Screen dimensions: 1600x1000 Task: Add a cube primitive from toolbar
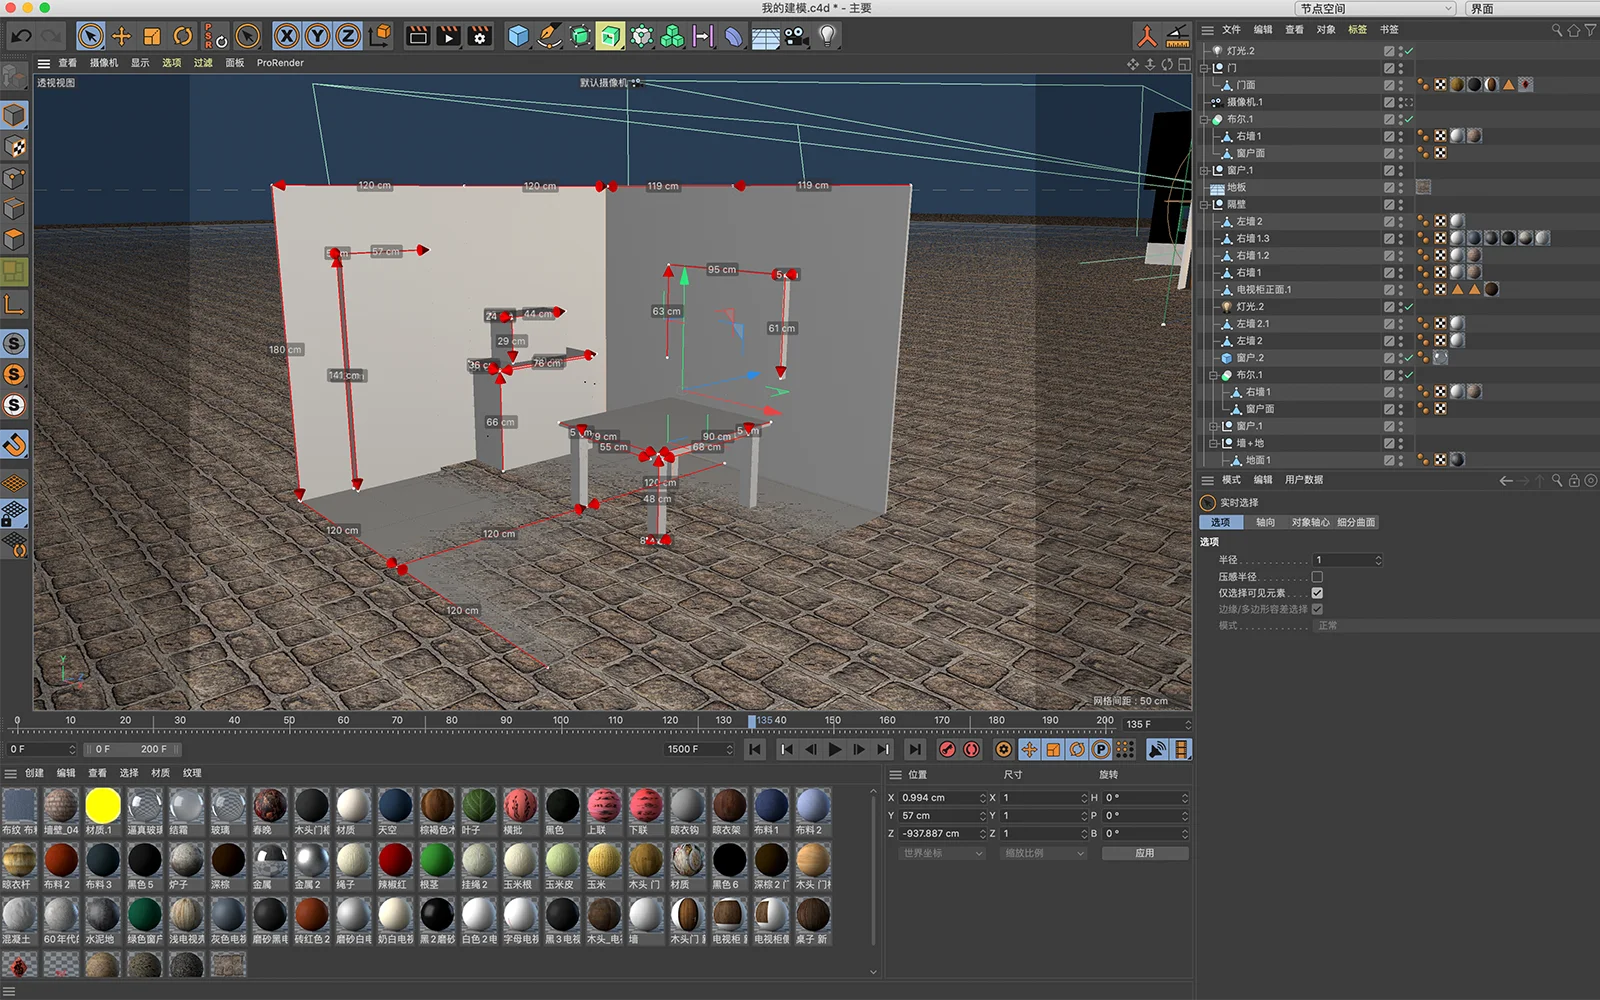click(518, 37)
